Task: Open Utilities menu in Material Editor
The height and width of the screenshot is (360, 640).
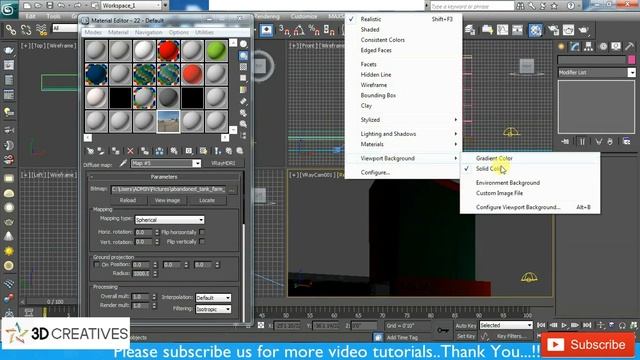Action: (204, 32)
